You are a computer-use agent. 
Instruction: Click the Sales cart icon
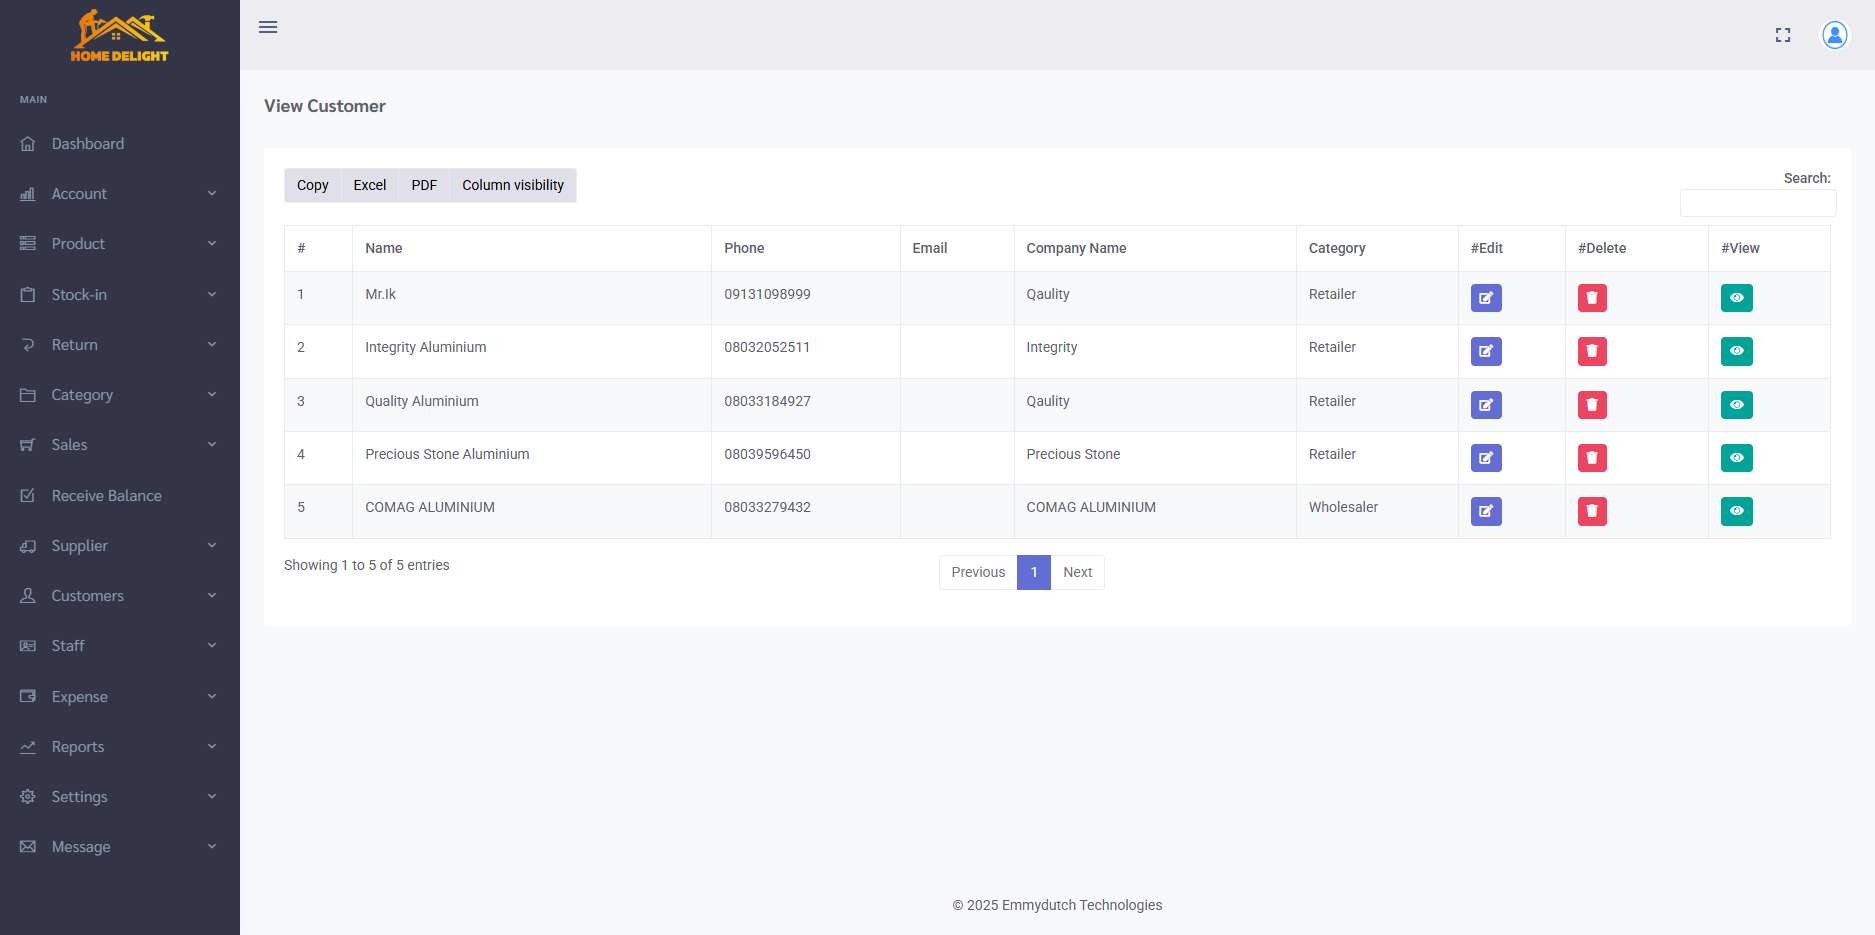pyautogui.click(x=28, y=445)
